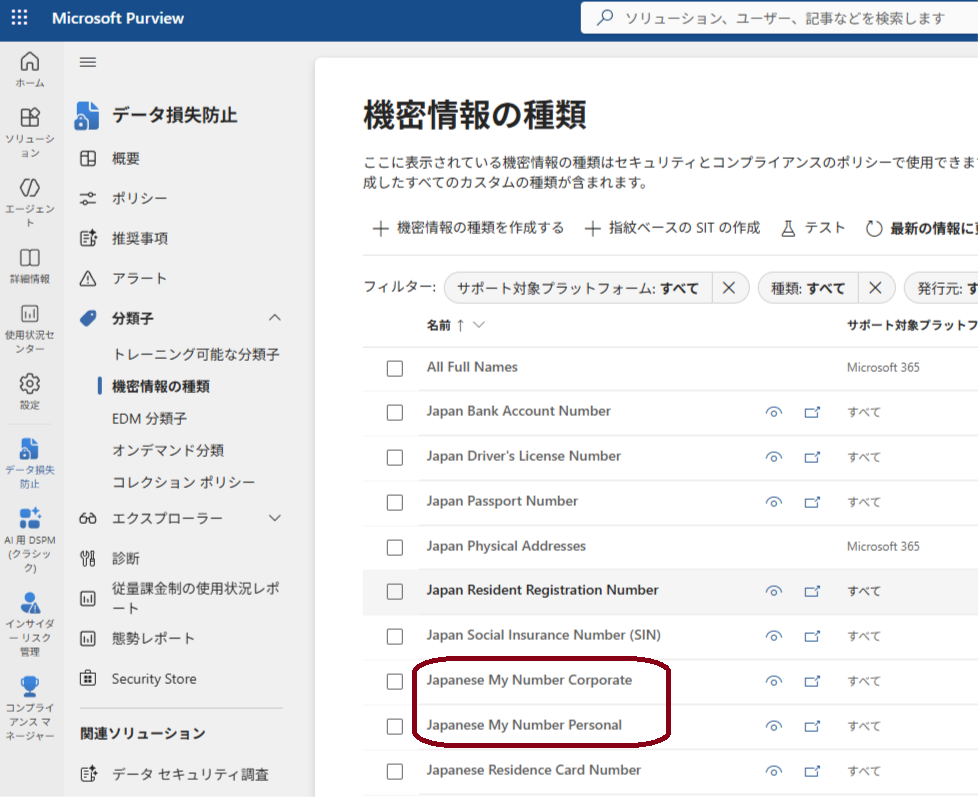Open the 発行元 filter dropdown
978x797 pixels.
pos(942,288)
